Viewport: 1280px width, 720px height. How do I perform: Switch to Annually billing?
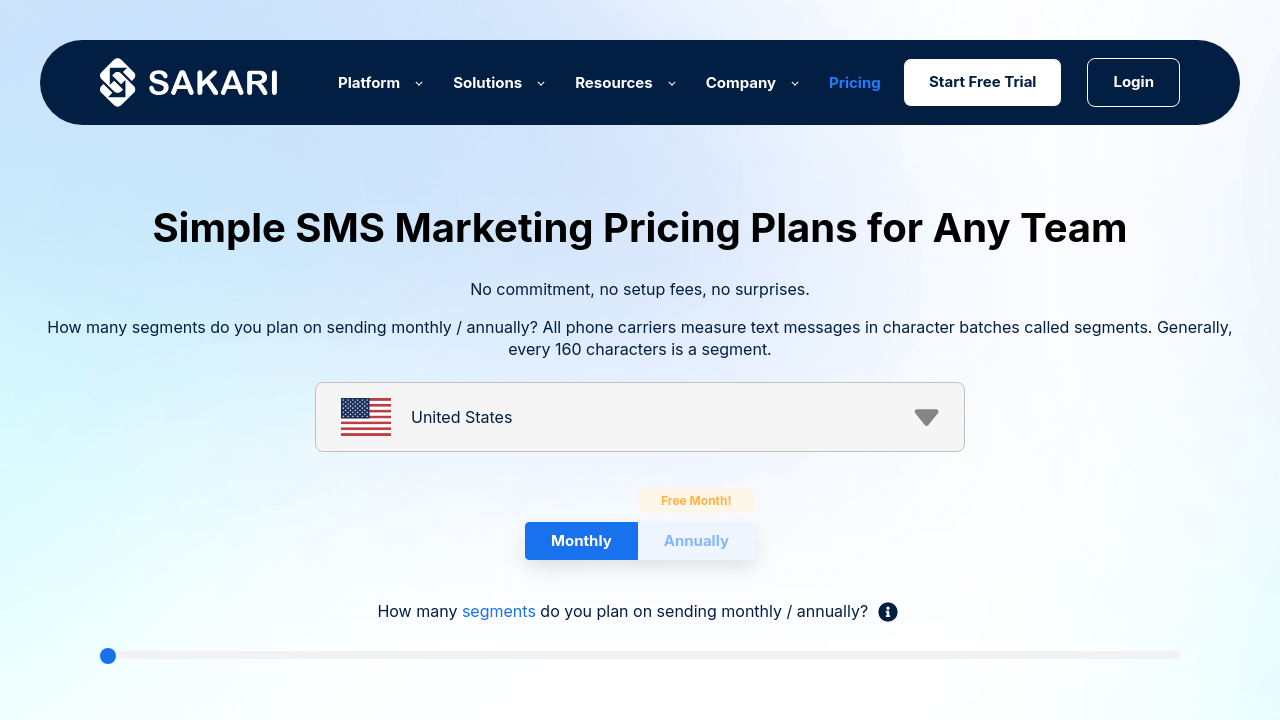pos(696,541)
